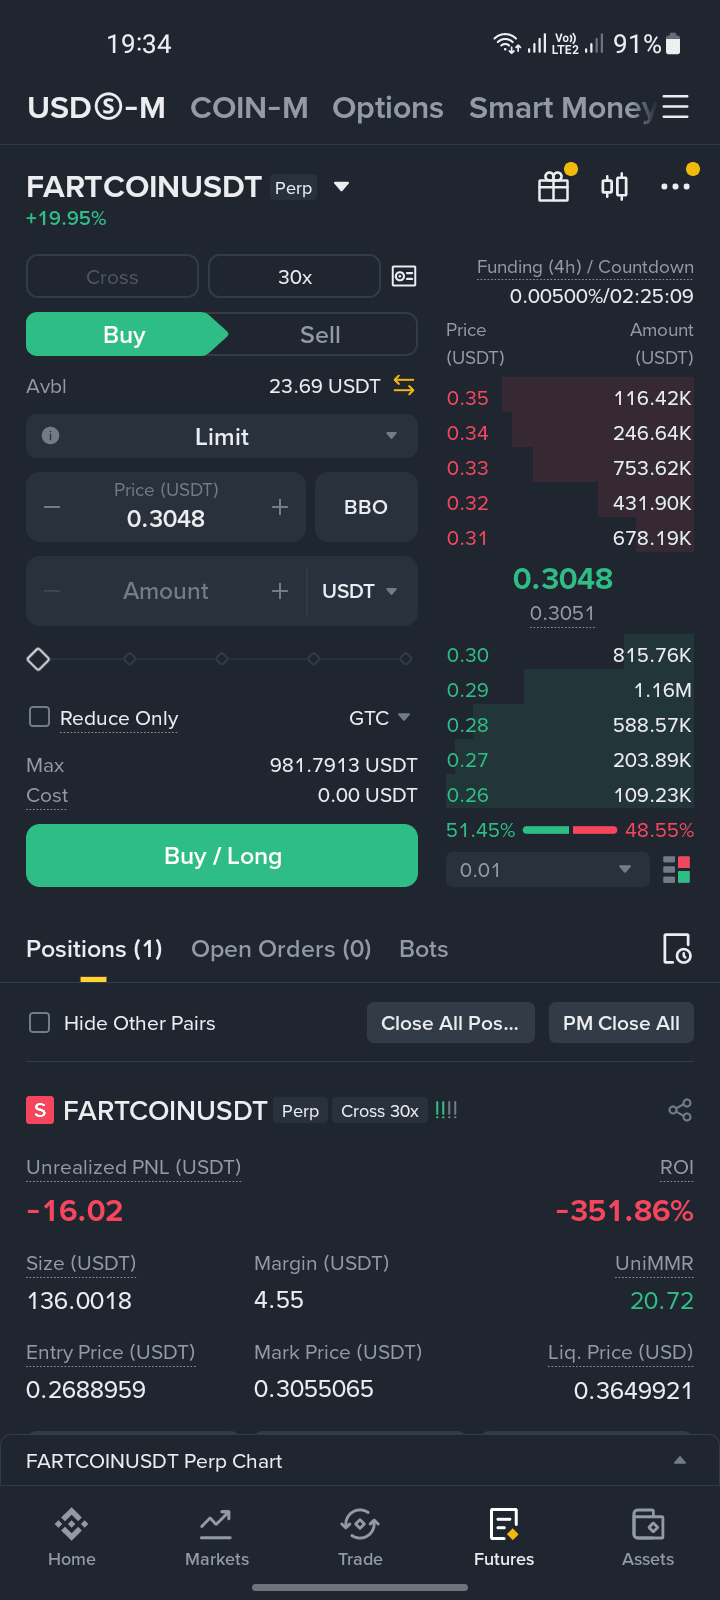Tap the Liq. Price (USD) label
Screen dimensions: 720x1600
click(x=620, y=1353)
